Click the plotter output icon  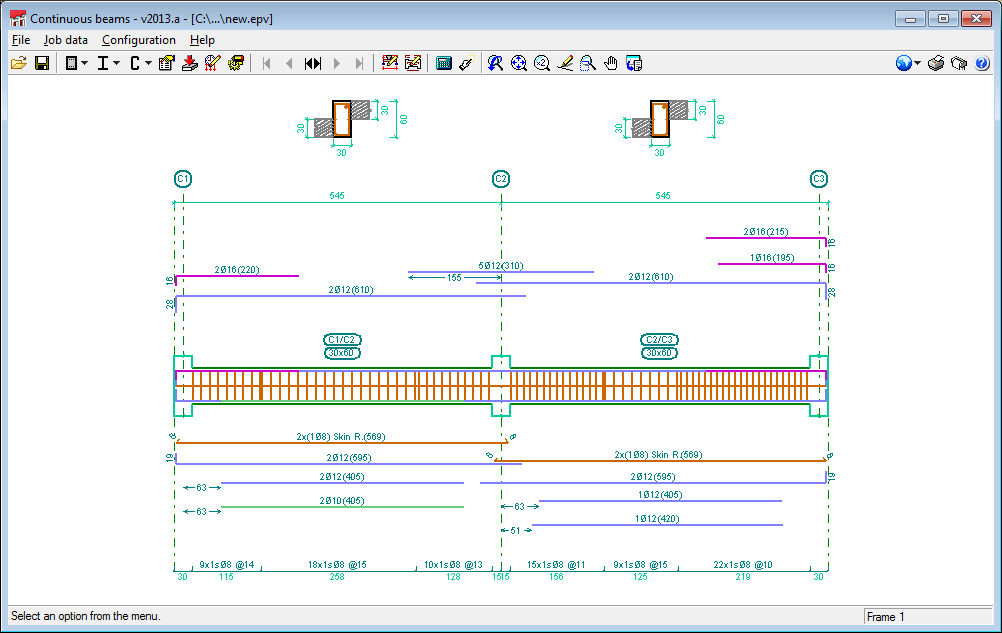pyautogui.click(x=957, y=62)
